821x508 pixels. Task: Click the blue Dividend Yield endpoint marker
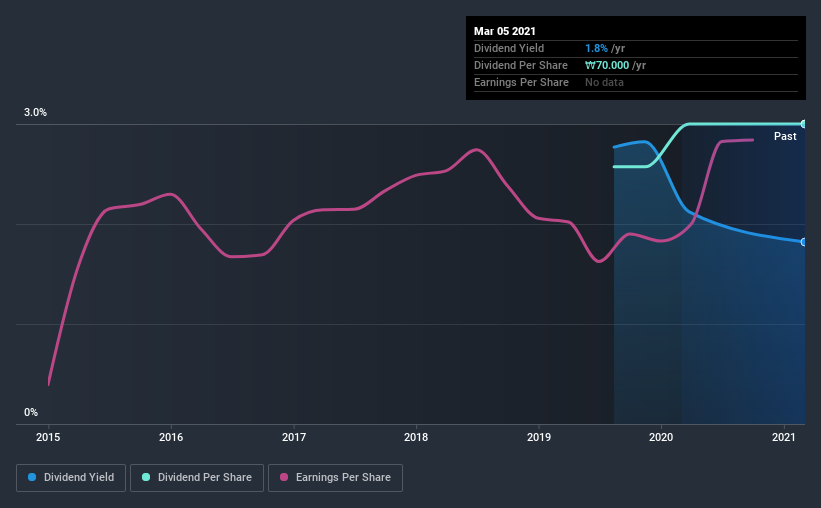[x=803, y=242]
